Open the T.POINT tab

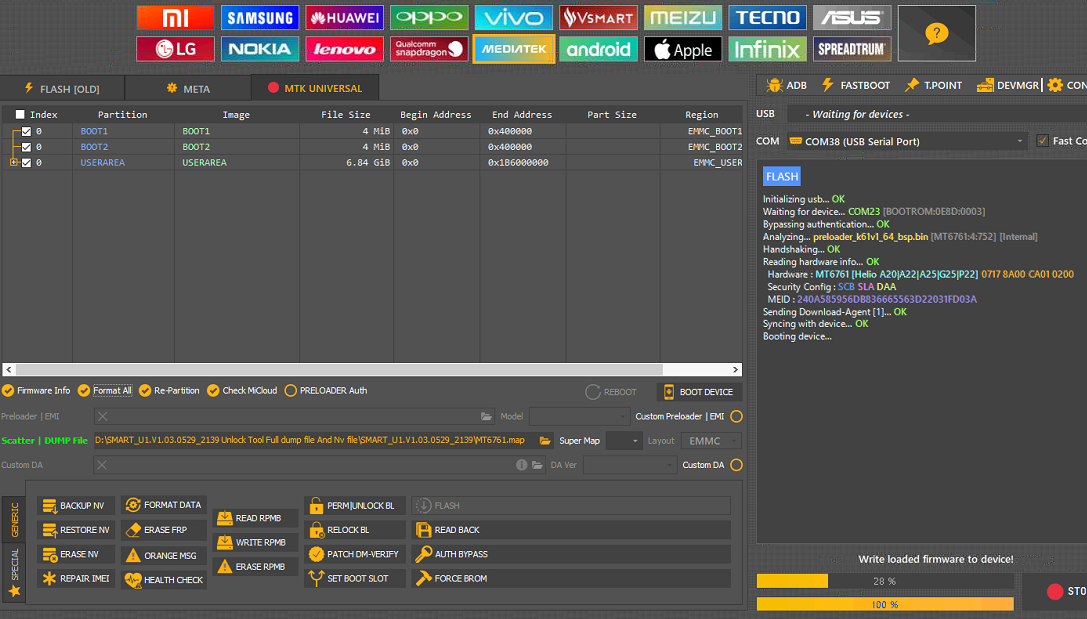[x=933, y=85]
